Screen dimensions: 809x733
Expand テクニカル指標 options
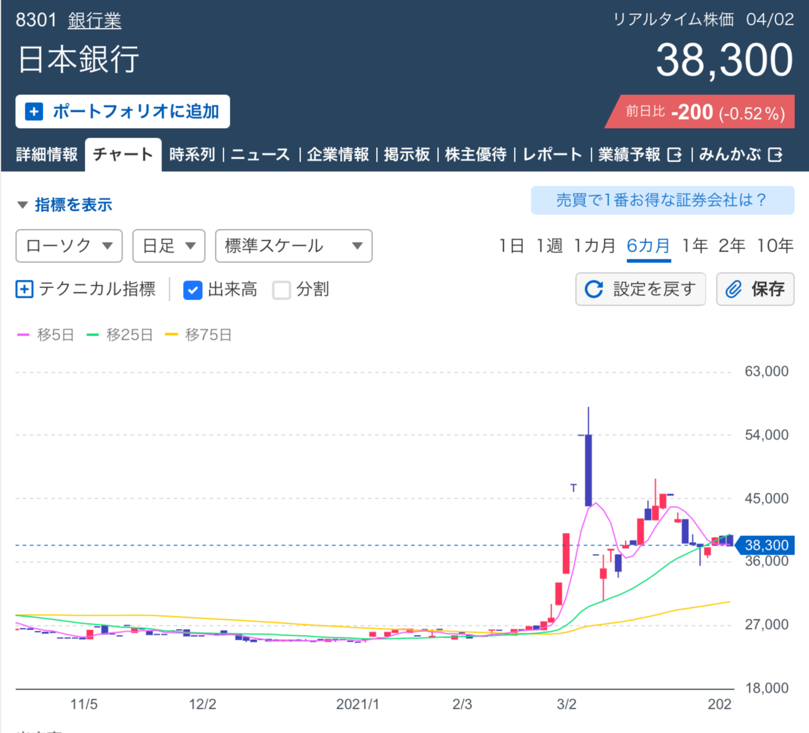click(86, 289)
